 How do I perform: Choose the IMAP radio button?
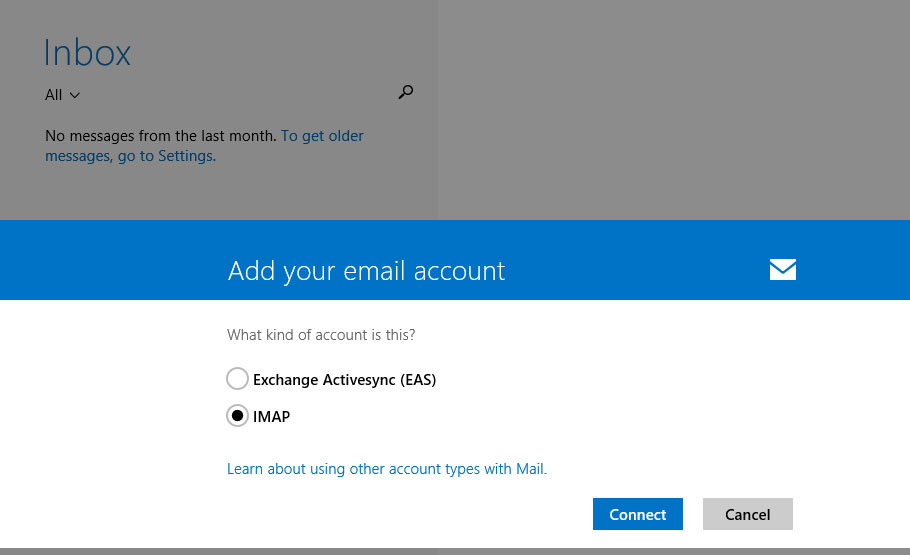click(237, 416)
